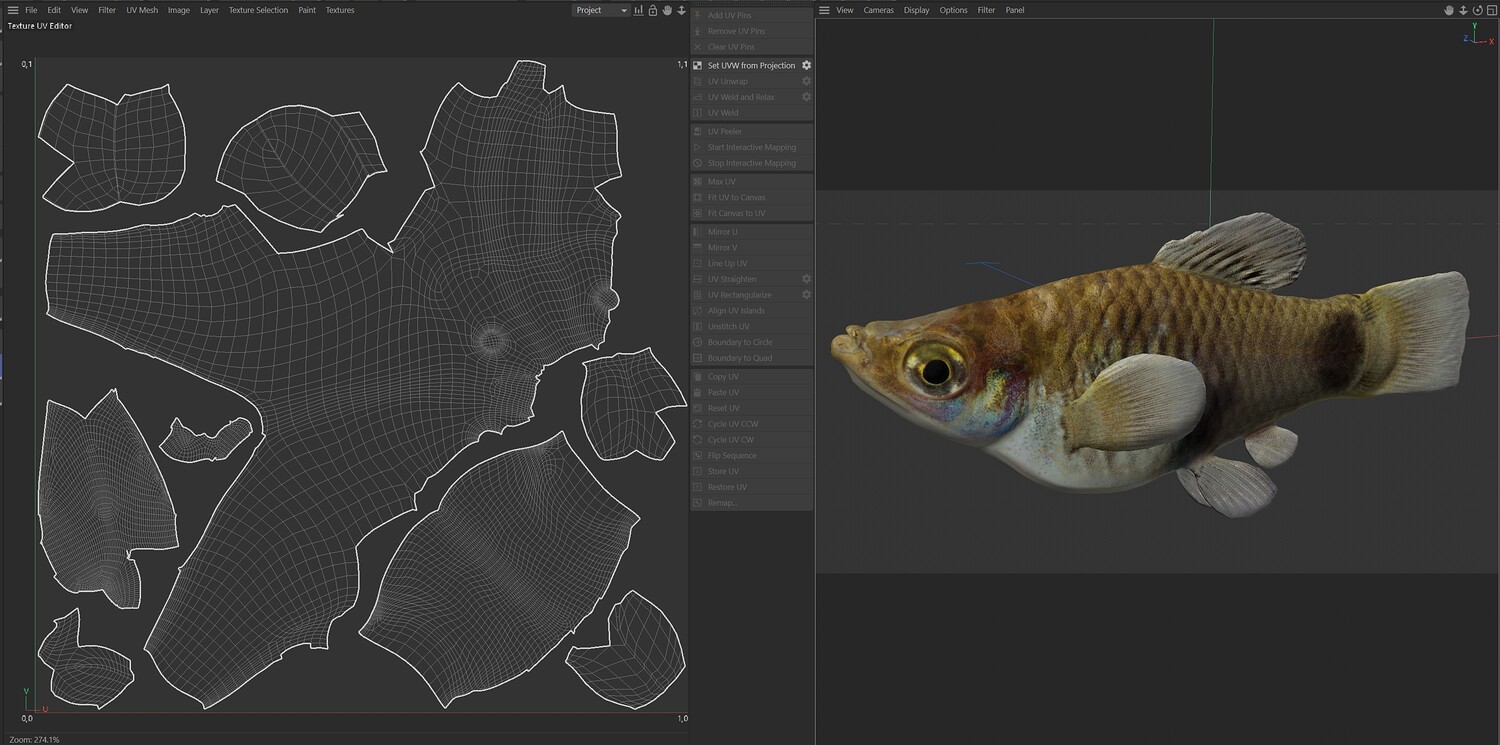
Task: Click Line Up UV
Action: (751, 263)
